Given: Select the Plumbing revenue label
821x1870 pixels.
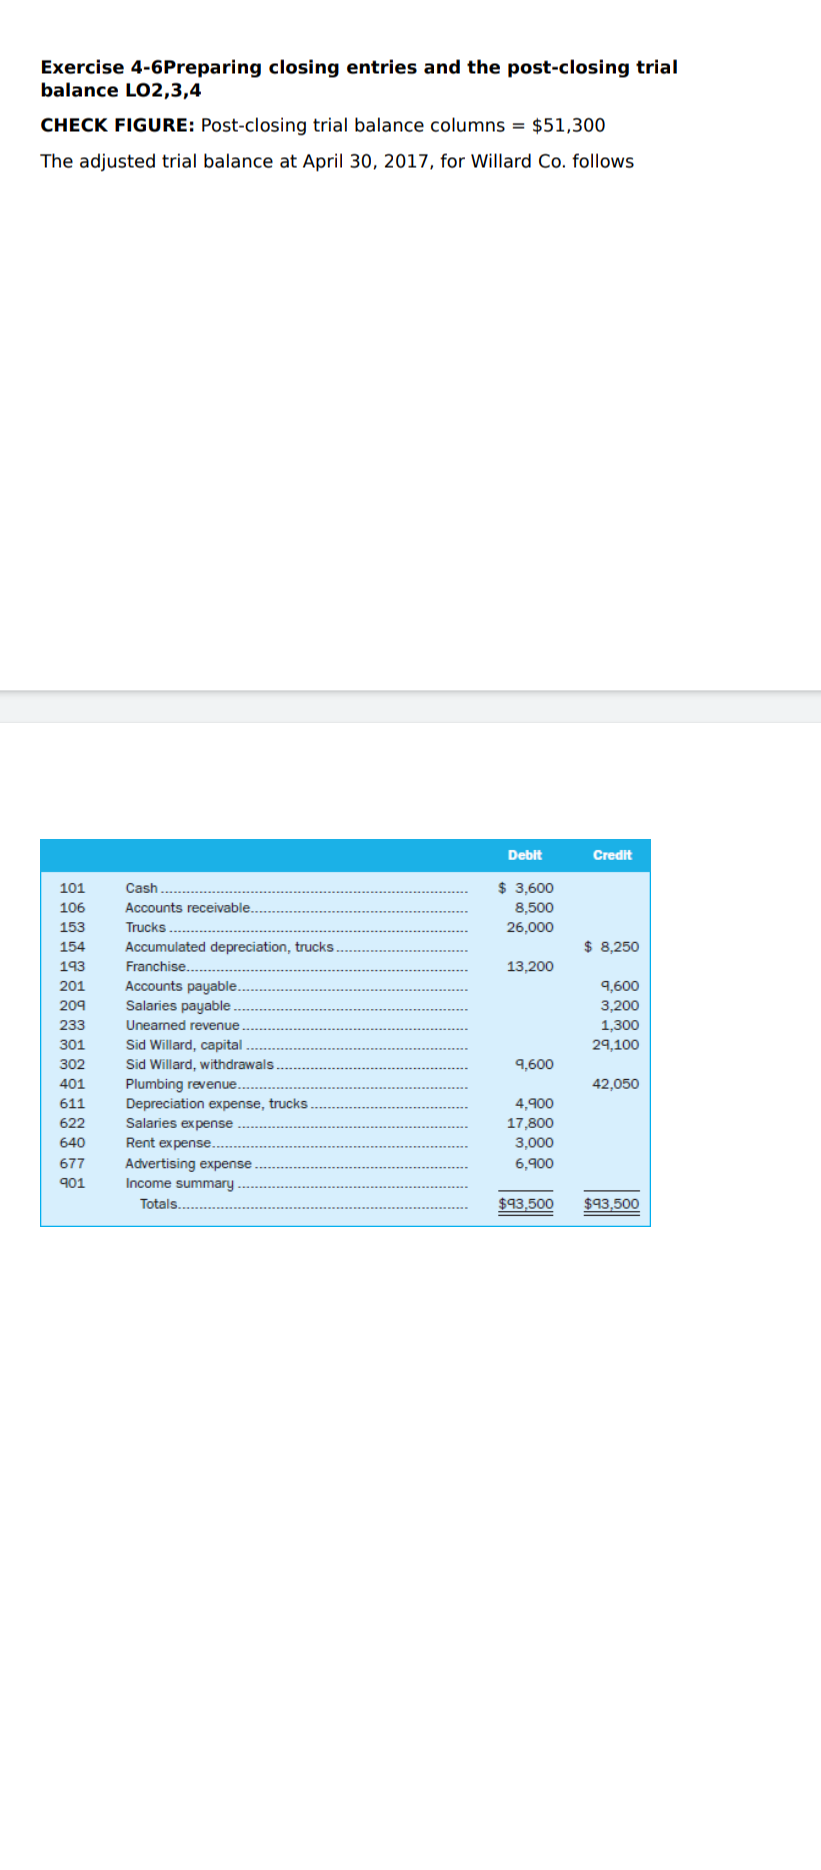Looking at the screenshot, I should [181, 1084].
